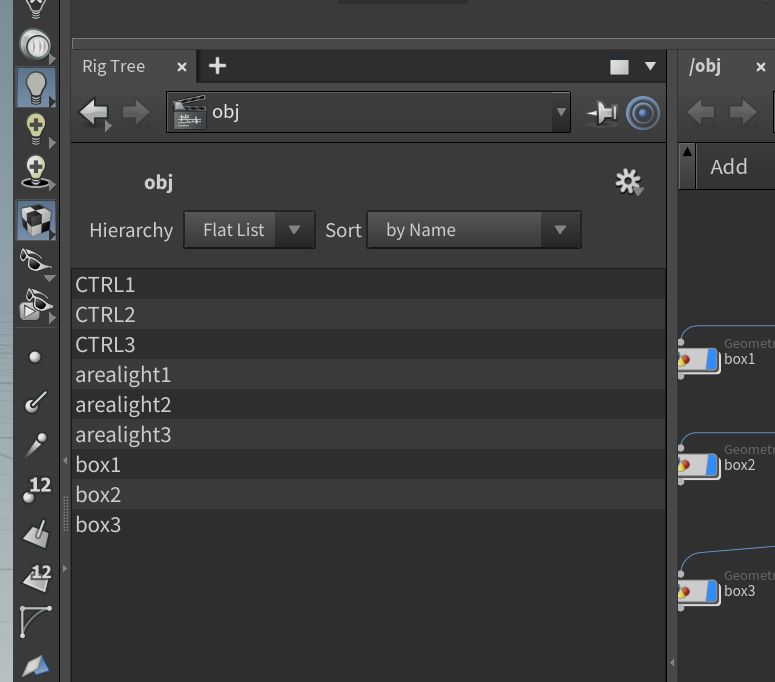The image size is (775, 682).
Task: Toggle the blue display flag on box2 node
Action: tap(712, 466)
